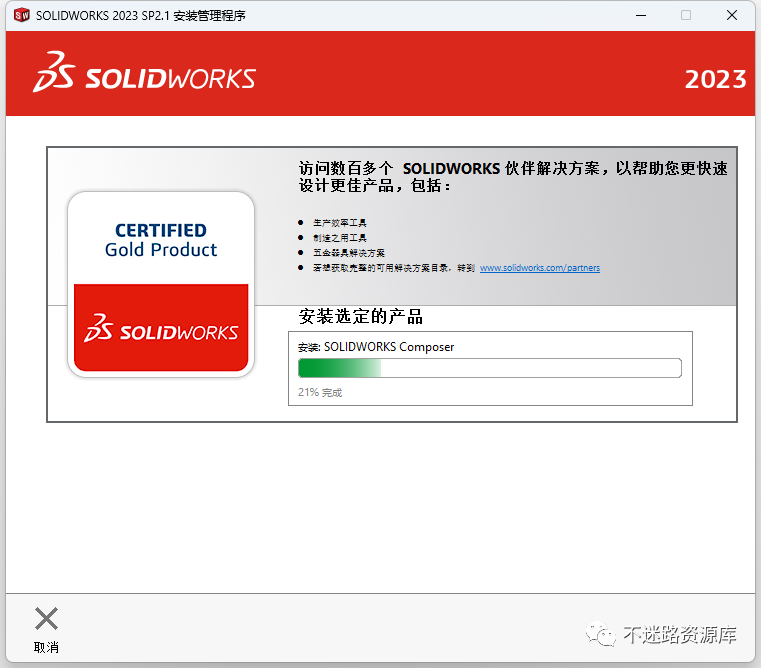Image resolution: width=761 pixels, height=668 pixels.
Task: Click the Certified Gold Product badge
Action: [x=161, y=284]
